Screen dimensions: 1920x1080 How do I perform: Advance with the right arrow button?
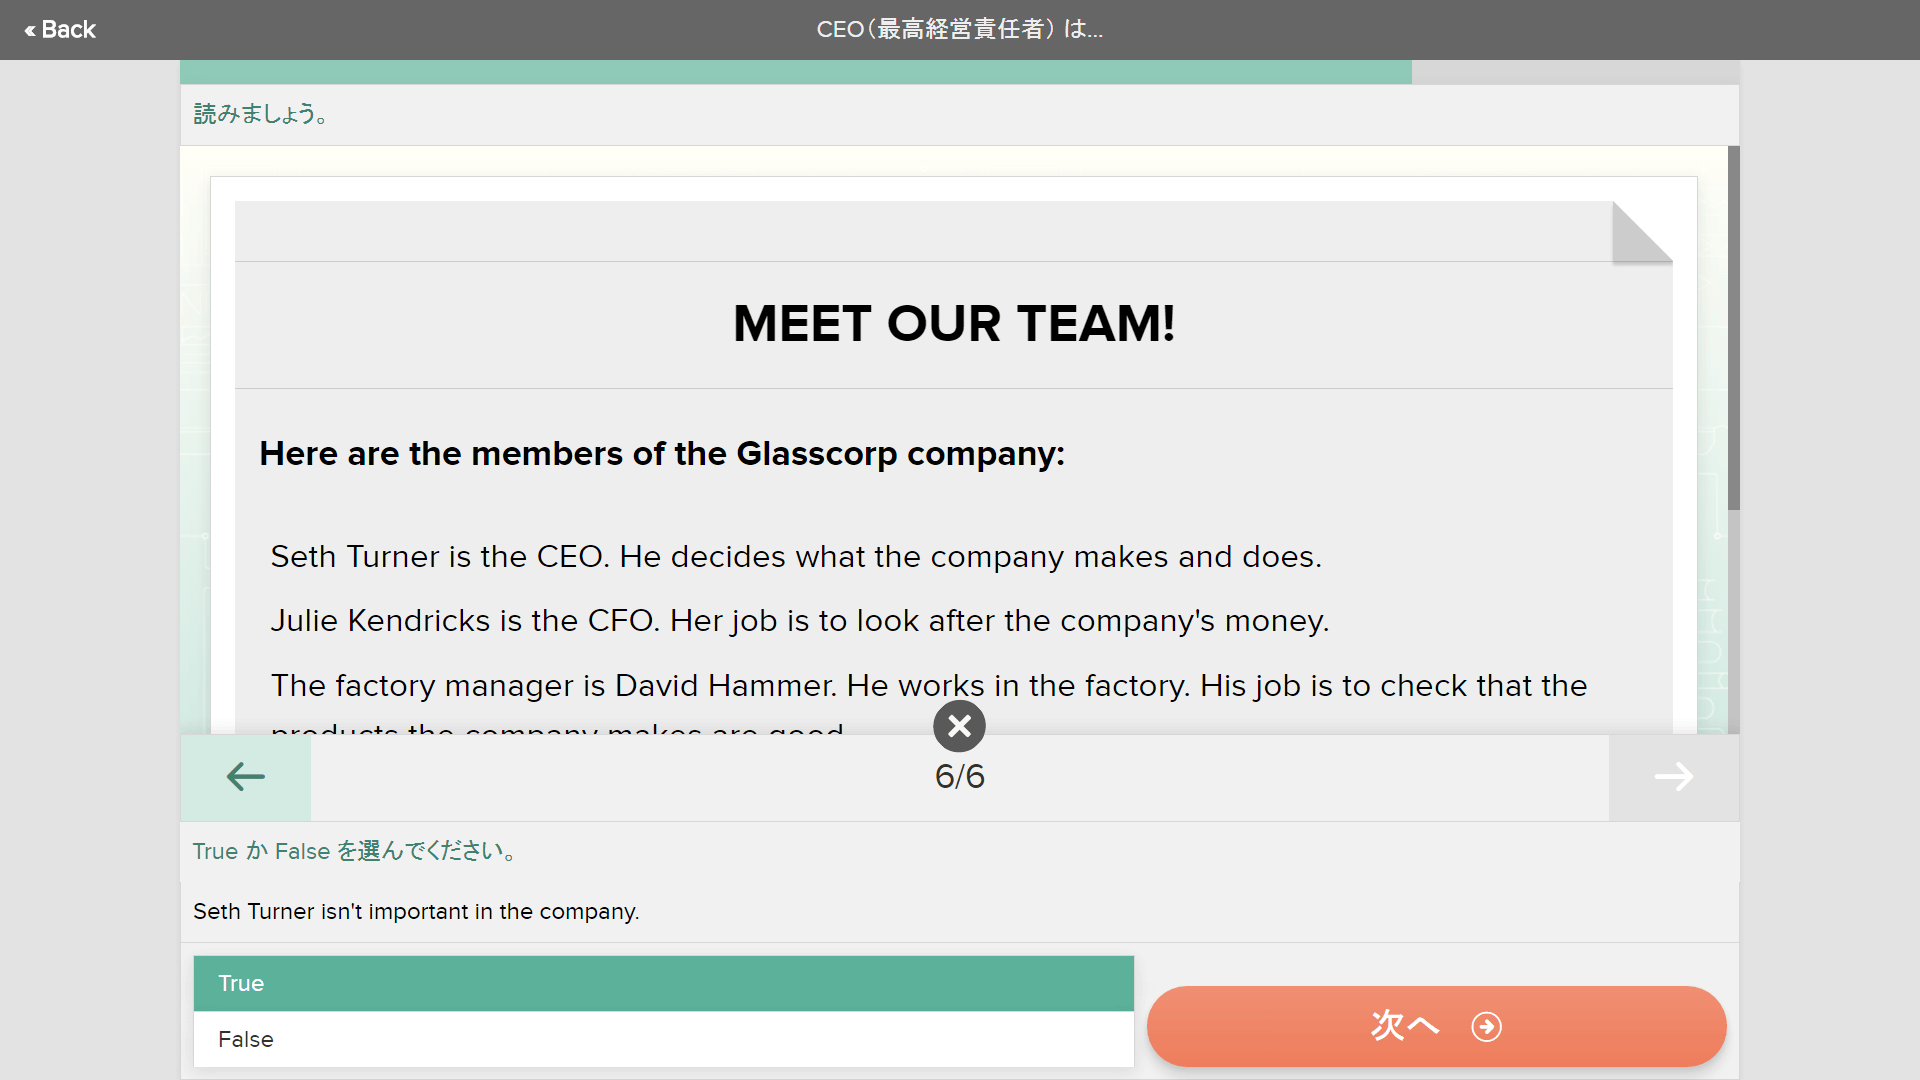pyautogui.click(x=1674, y=777)
